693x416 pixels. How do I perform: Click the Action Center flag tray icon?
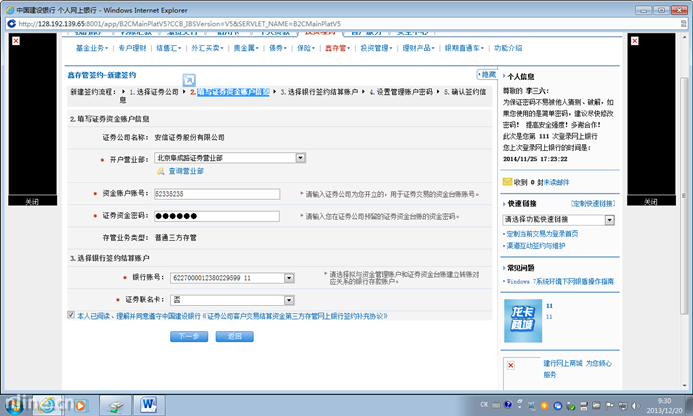[610, 405]
